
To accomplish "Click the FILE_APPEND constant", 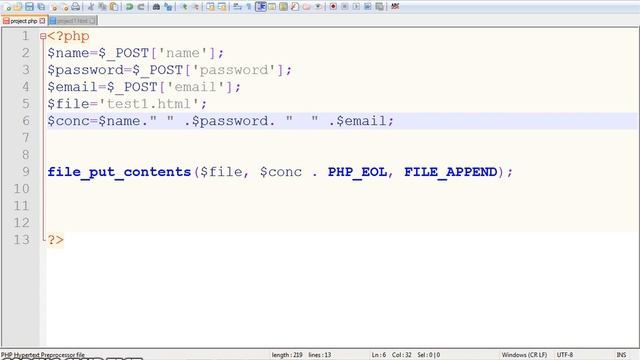I will point(451,172).
